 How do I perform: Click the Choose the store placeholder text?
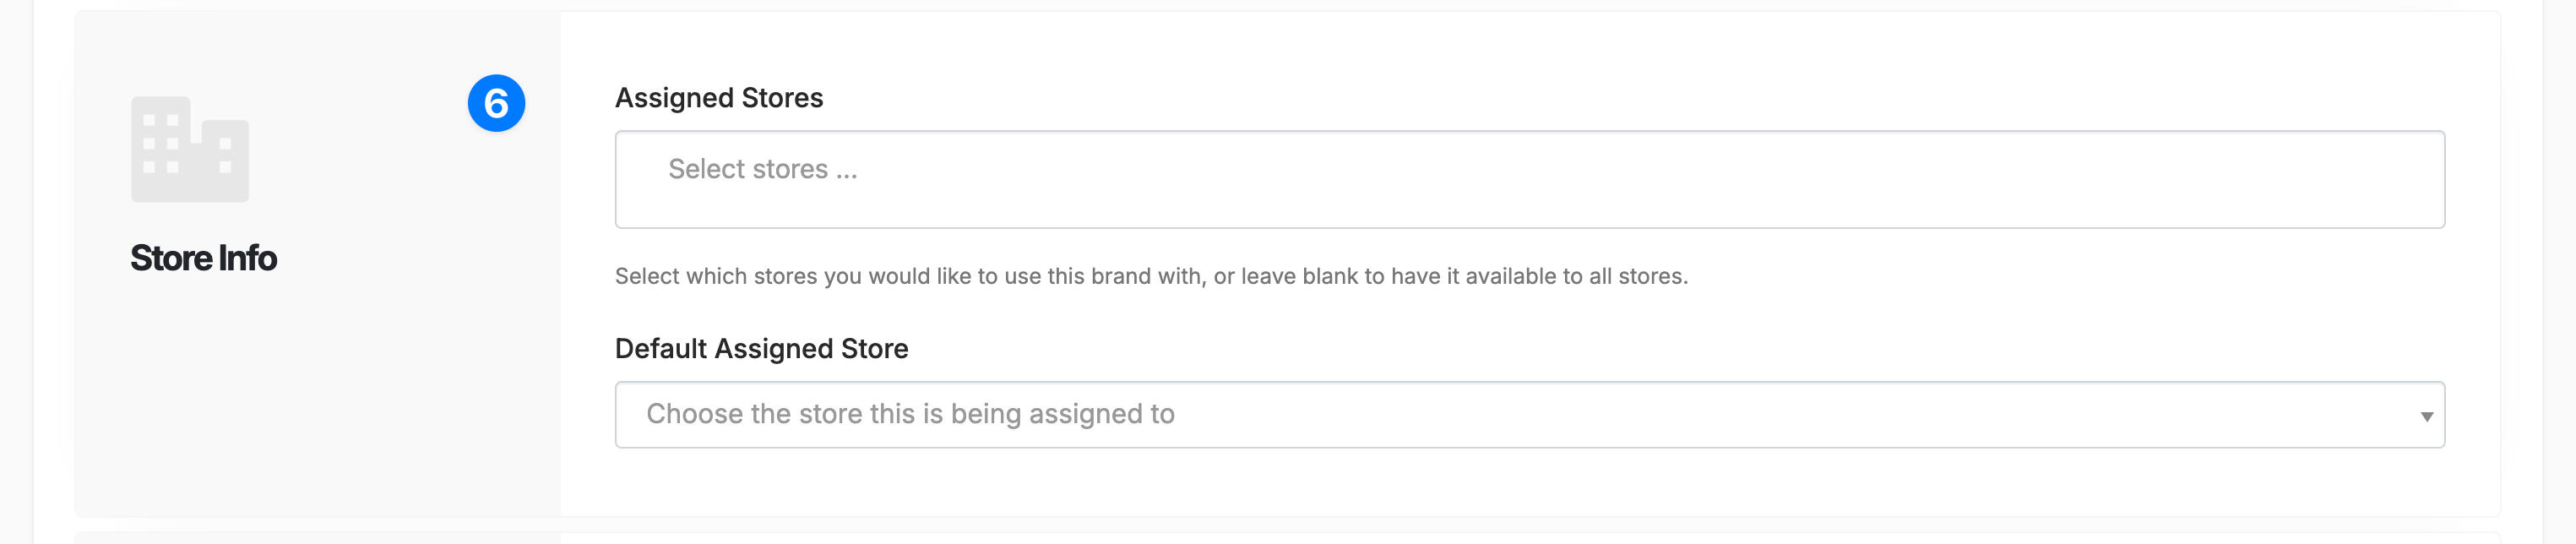click(x=911, y=412)
